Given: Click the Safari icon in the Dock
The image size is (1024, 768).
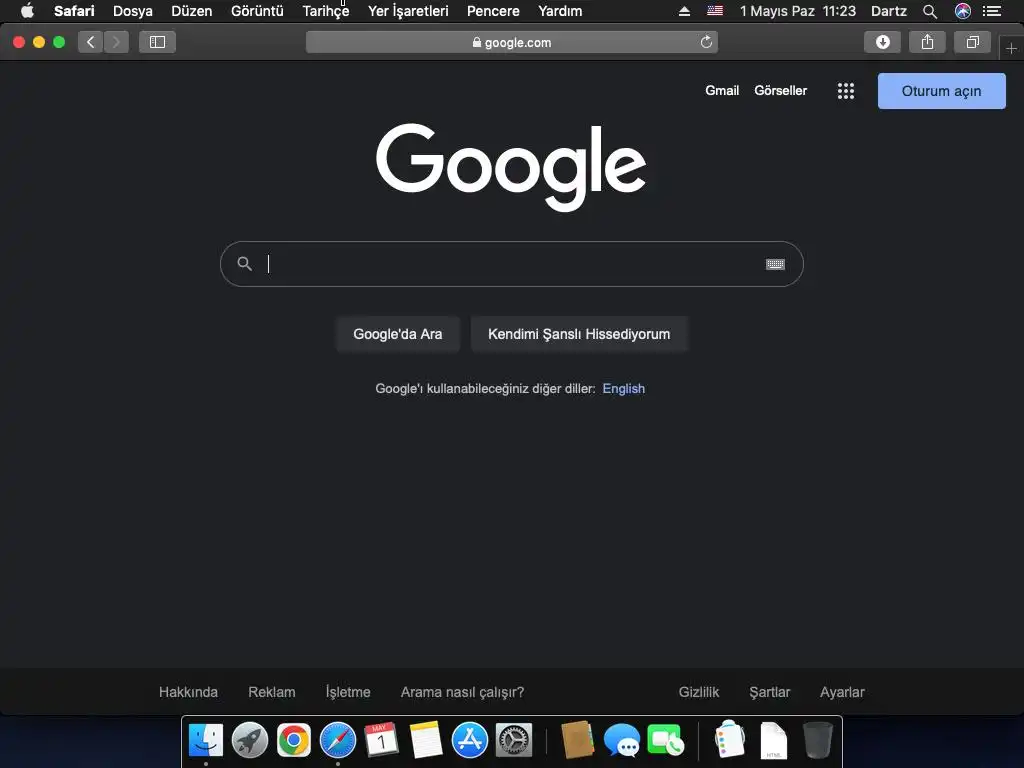Looking at the screenshot, I should 338,741.
